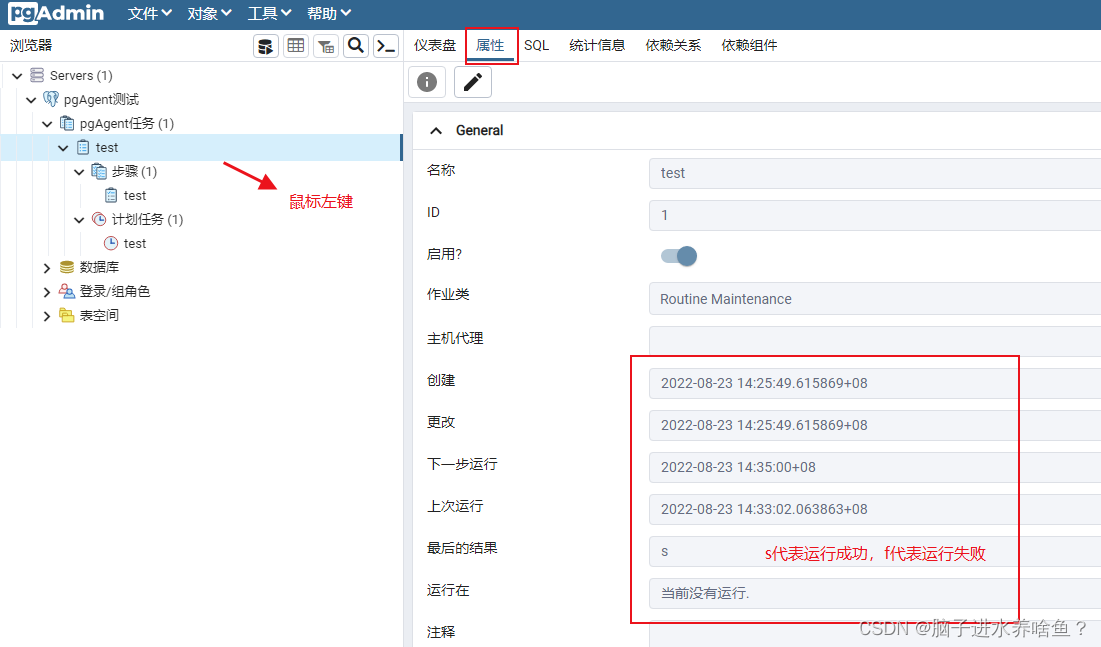The height and width of the screenshot is (647, 1101).
Task: Select the test schedule under 计划任务
Action: 131,243
